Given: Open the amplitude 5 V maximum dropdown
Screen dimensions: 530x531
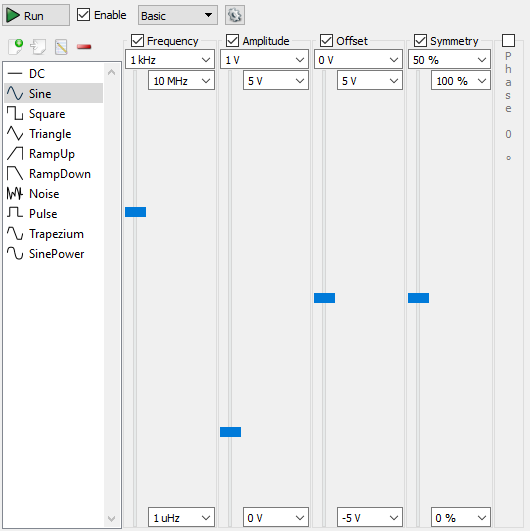Looking at the screenshot, I should click(x=276, y=81).
